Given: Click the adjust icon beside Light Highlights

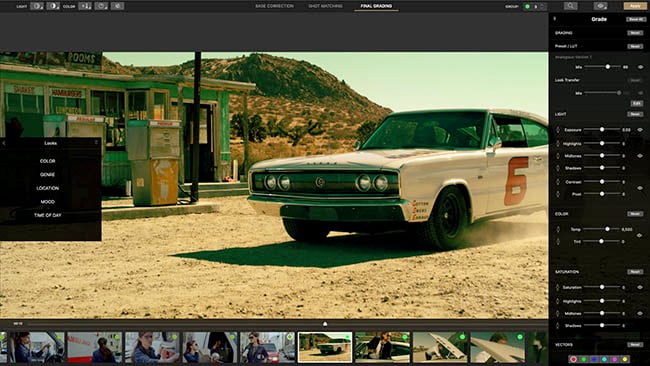Looking at the screenshot, I should [x=558, y=143].
